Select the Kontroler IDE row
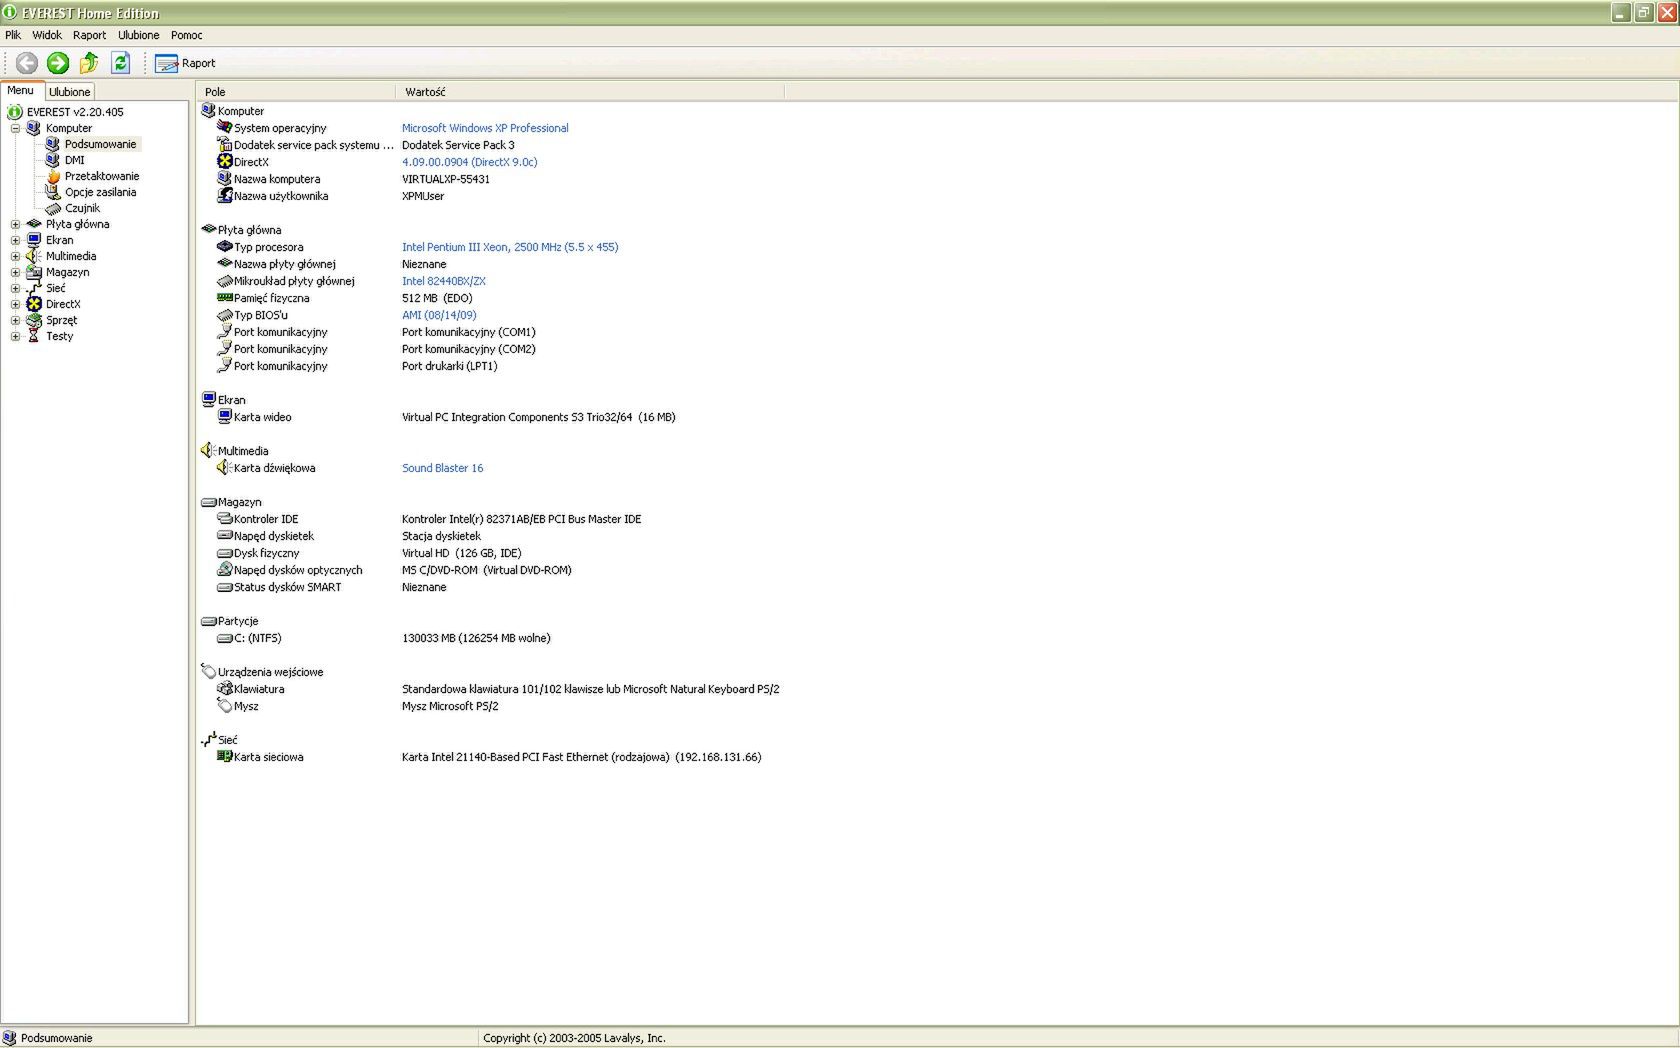The height and width of the screenshot is (1048, 1680). click(x=430, y=519)
